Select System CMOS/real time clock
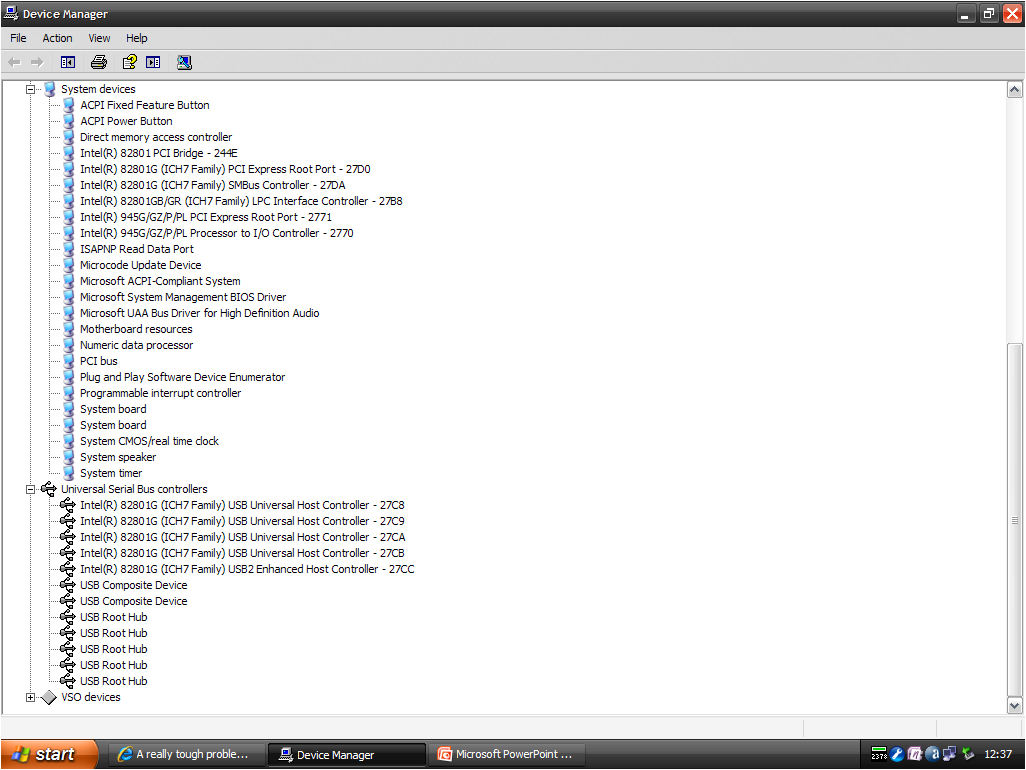 (x=149, y=441)
